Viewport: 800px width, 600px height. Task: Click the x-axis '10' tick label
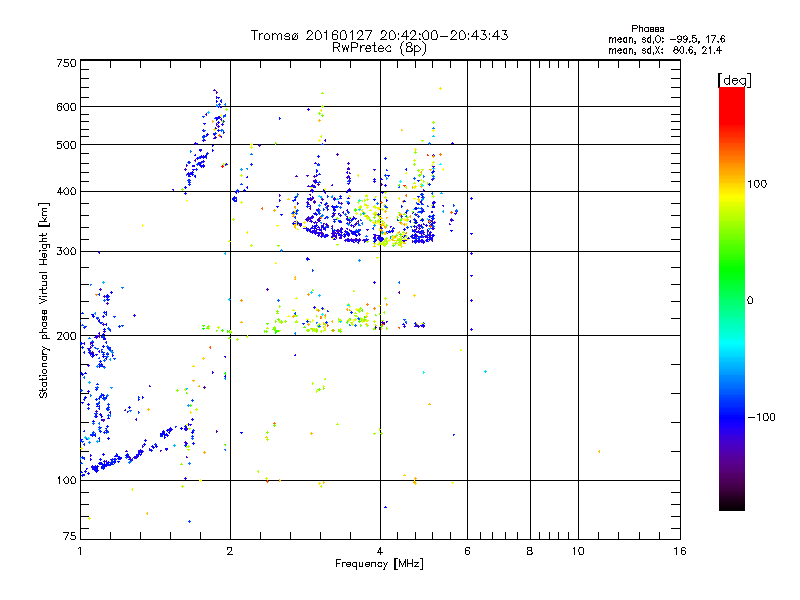coord(578,551)
